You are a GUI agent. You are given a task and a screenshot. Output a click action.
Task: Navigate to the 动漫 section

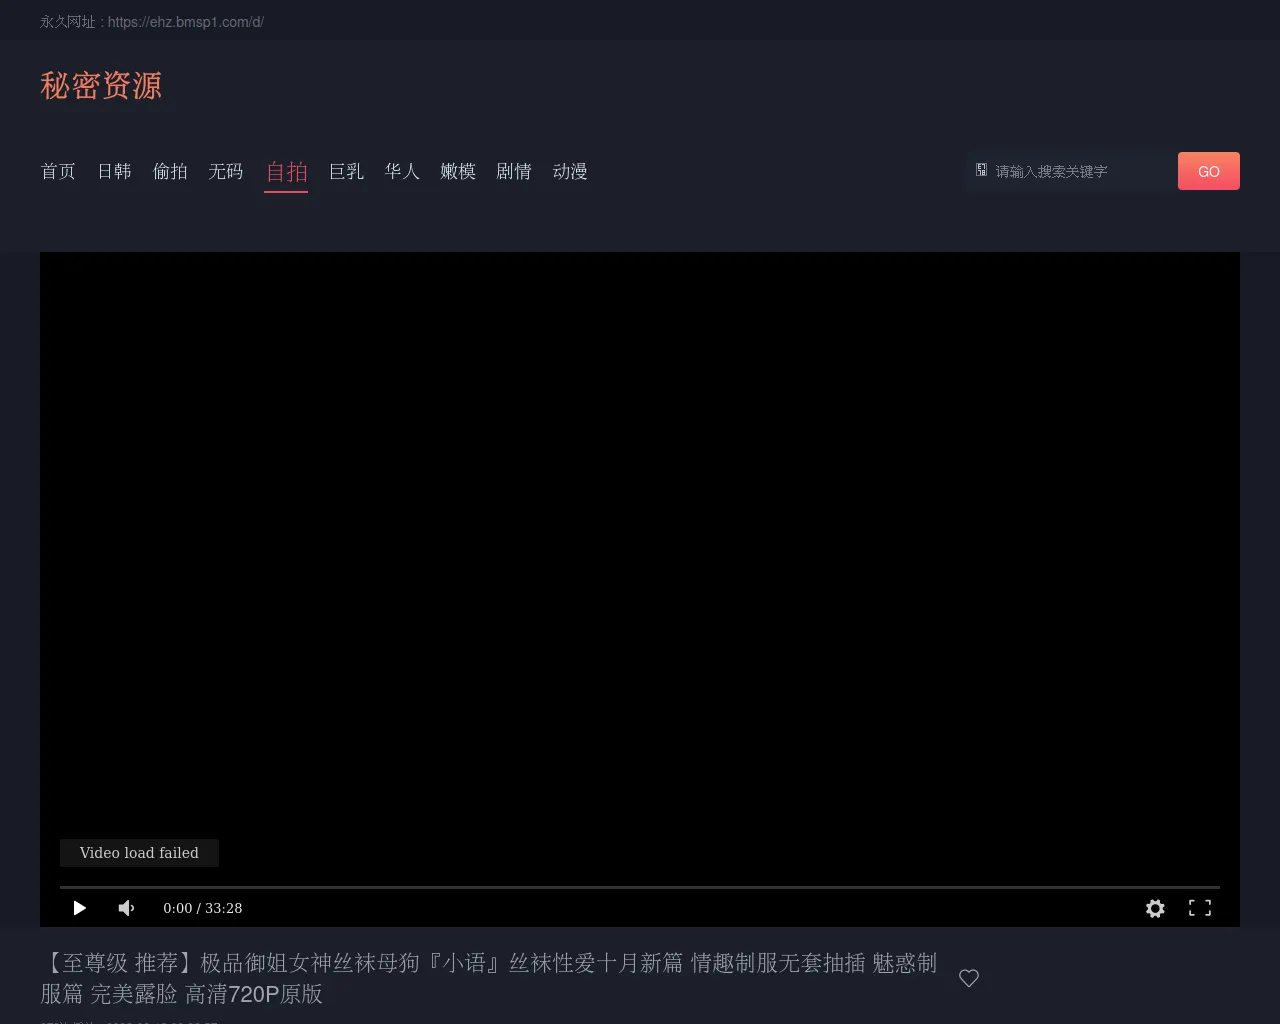pos(570,172)
